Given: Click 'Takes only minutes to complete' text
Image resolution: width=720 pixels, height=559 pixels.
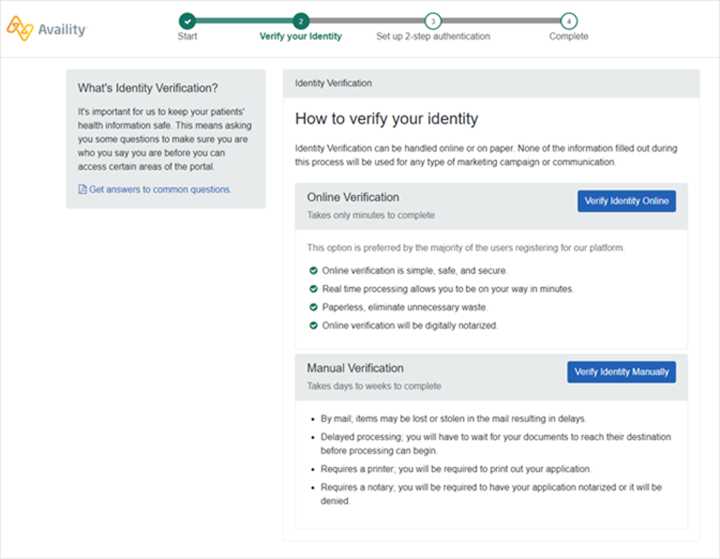Looking at the screenshot, I should [371, 215].
